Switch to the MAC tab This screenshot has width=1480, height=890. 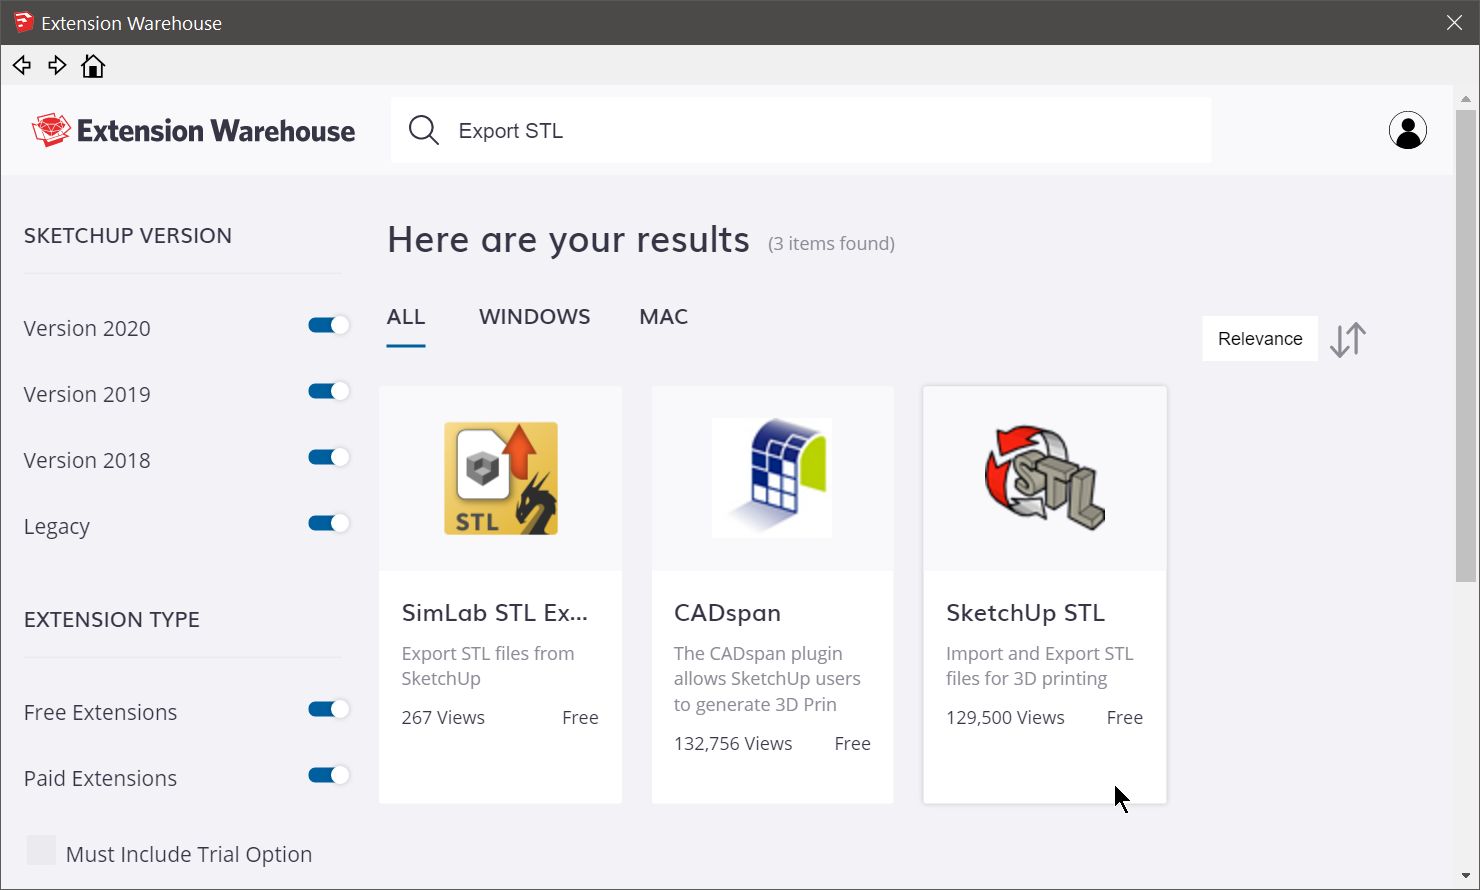click(664, 317)
